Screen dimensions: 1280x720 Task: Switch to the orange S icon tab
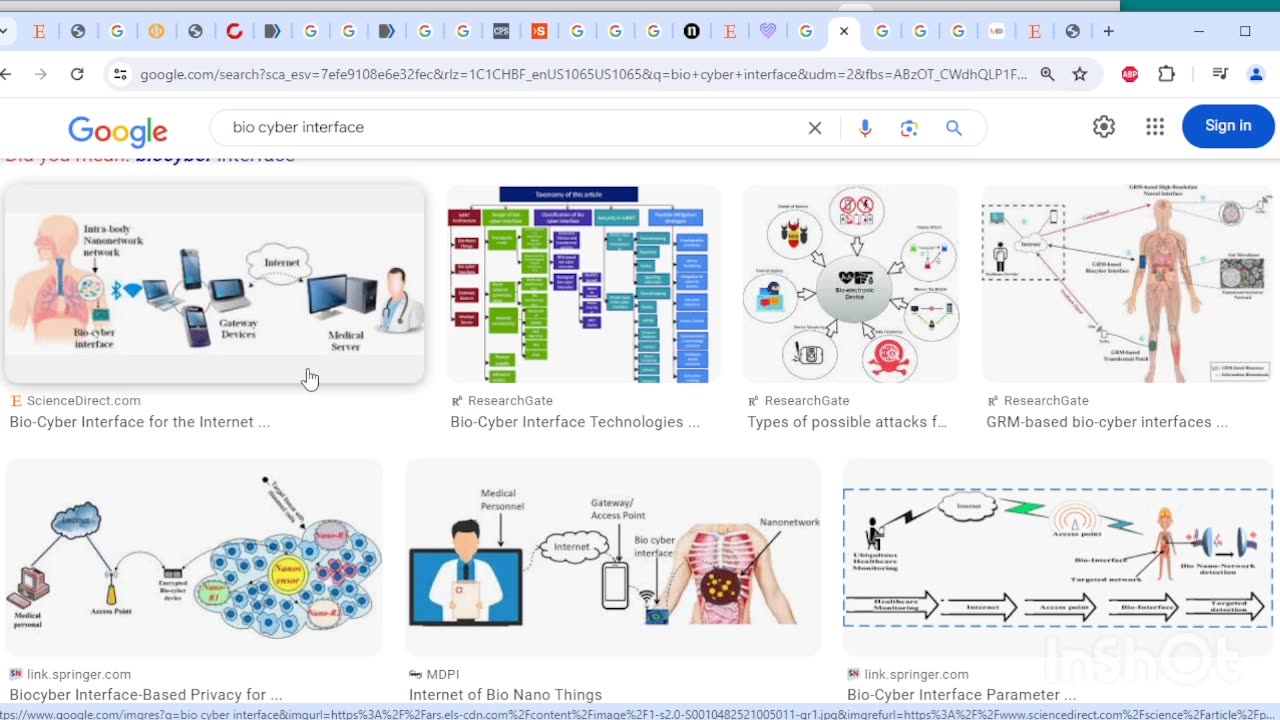(x=539, y=31)
